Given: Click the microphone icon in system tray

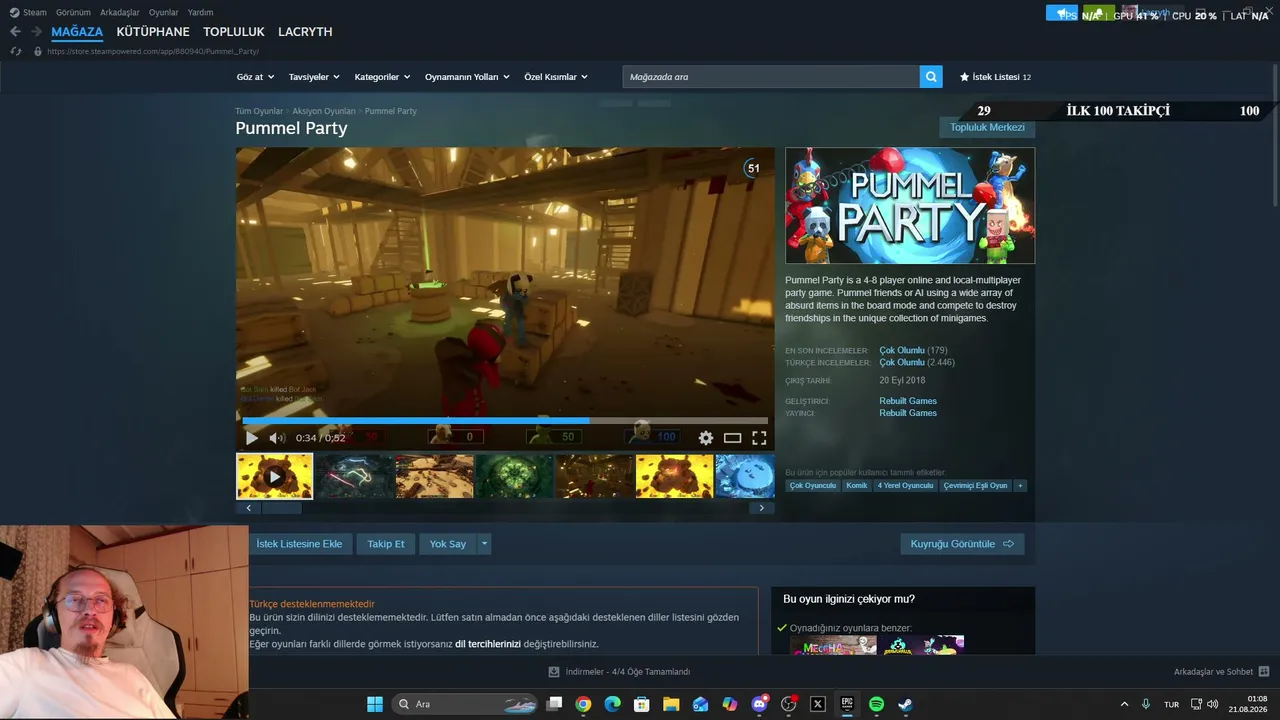Looking at the screenshot, I should (1146, 704).
